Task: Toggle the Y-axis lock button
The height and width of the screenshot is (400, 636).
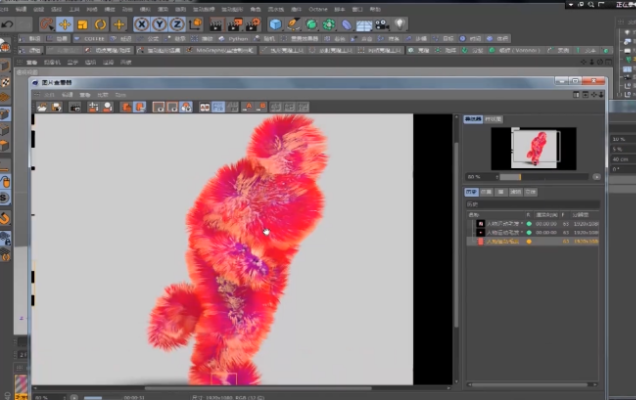Action: click(158, 24)
